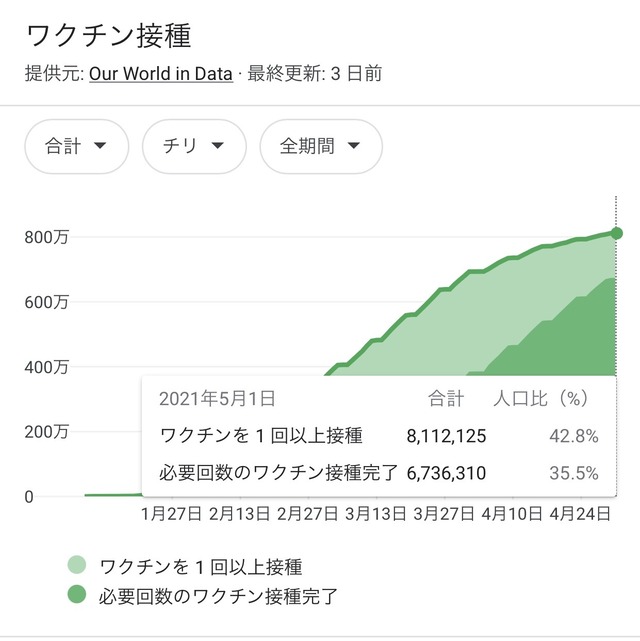Click the ワクチン接種 heading title
The image size is (640, 641).
click(108, 36)
